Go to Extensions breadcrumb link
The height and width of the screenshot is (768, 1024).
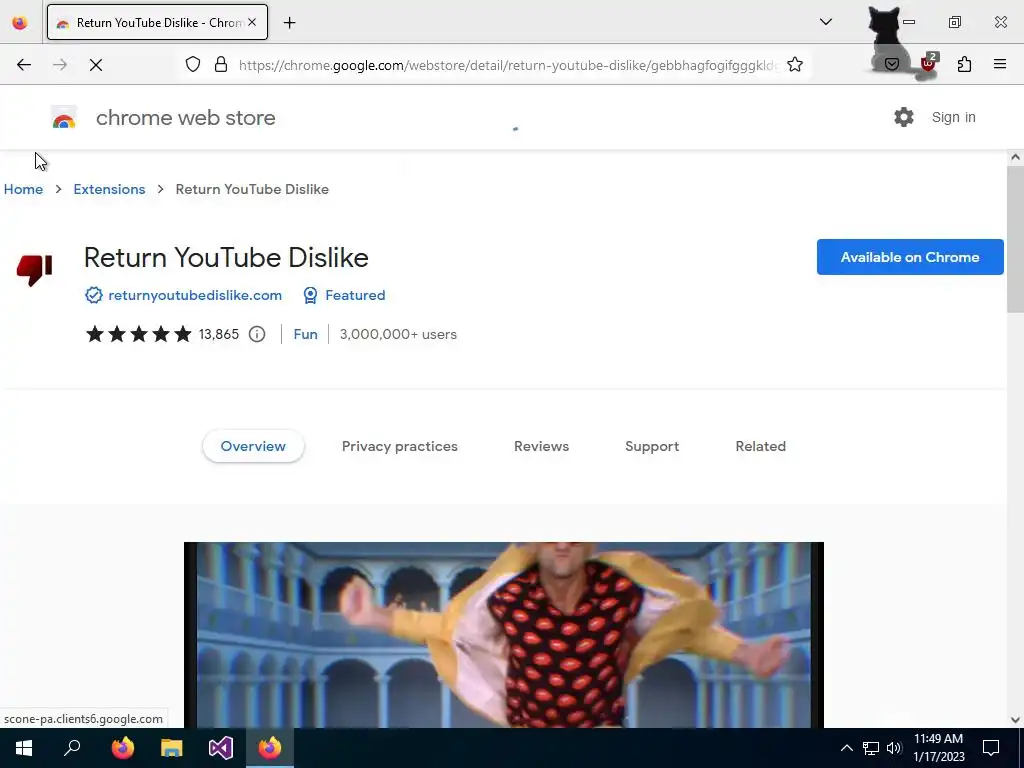tap(109, 189)
